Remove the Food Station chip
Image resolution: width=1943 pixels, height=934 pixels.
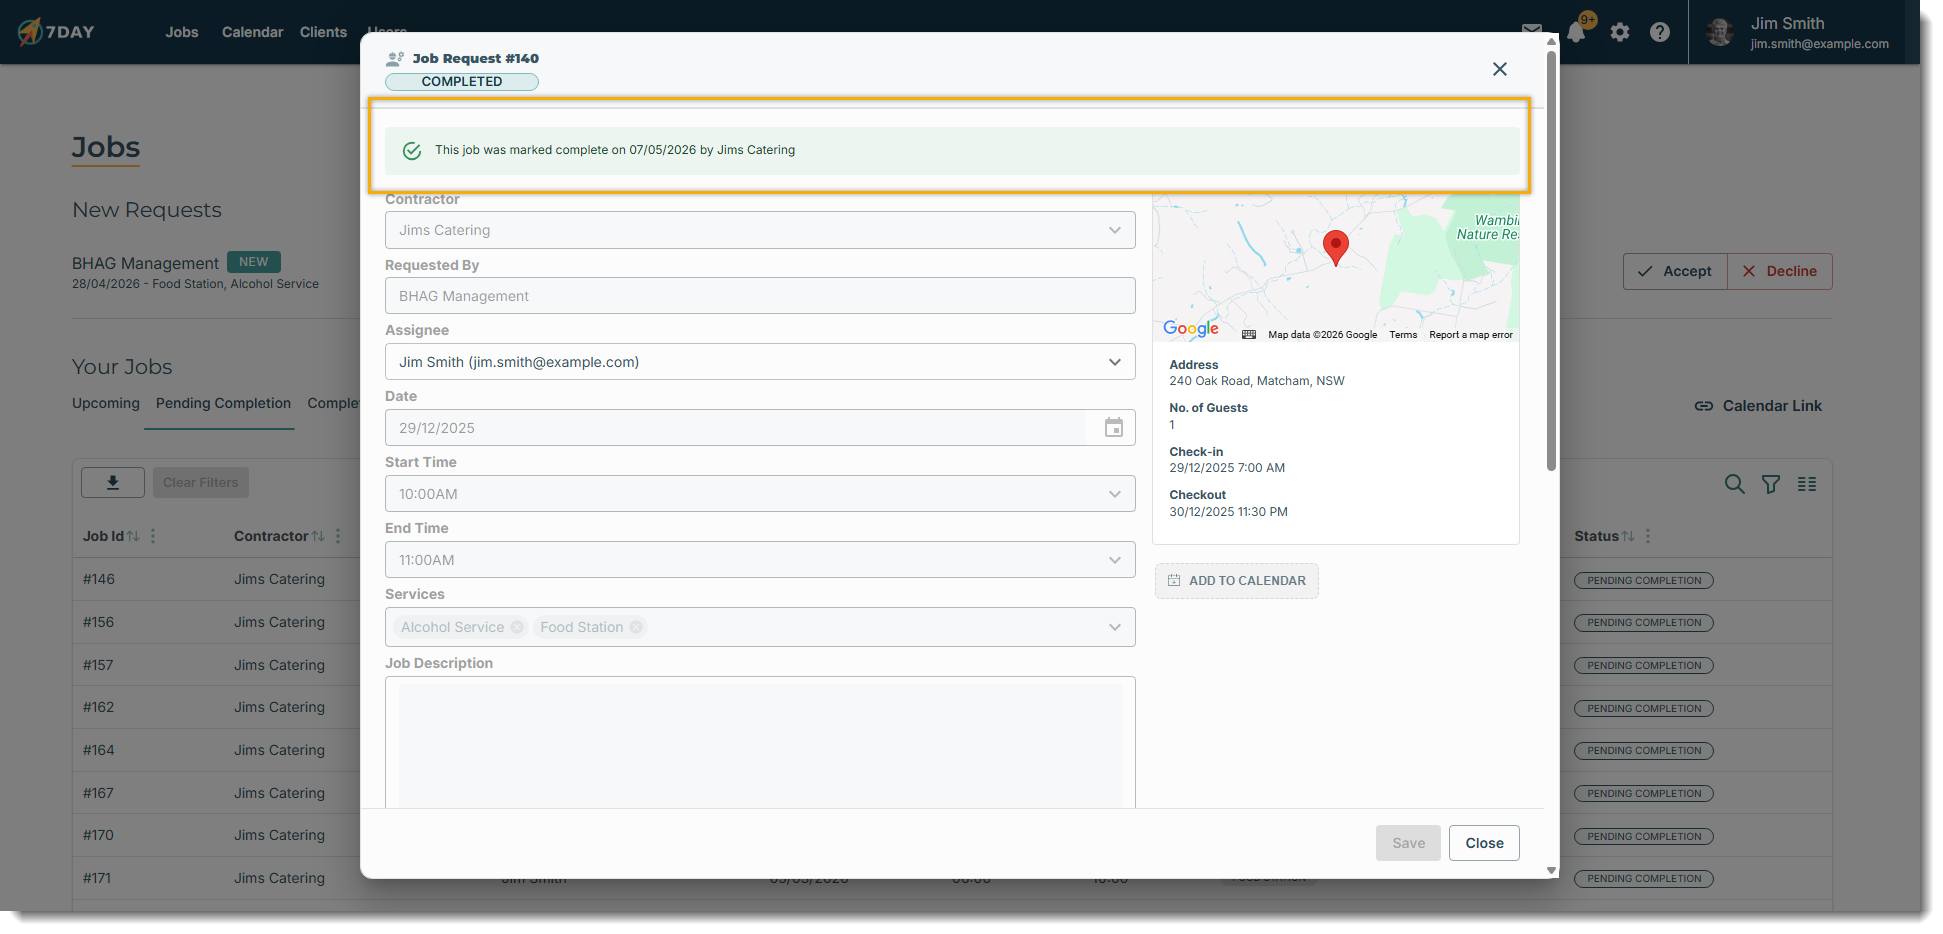pyautogui.click(x=636, y=627)
